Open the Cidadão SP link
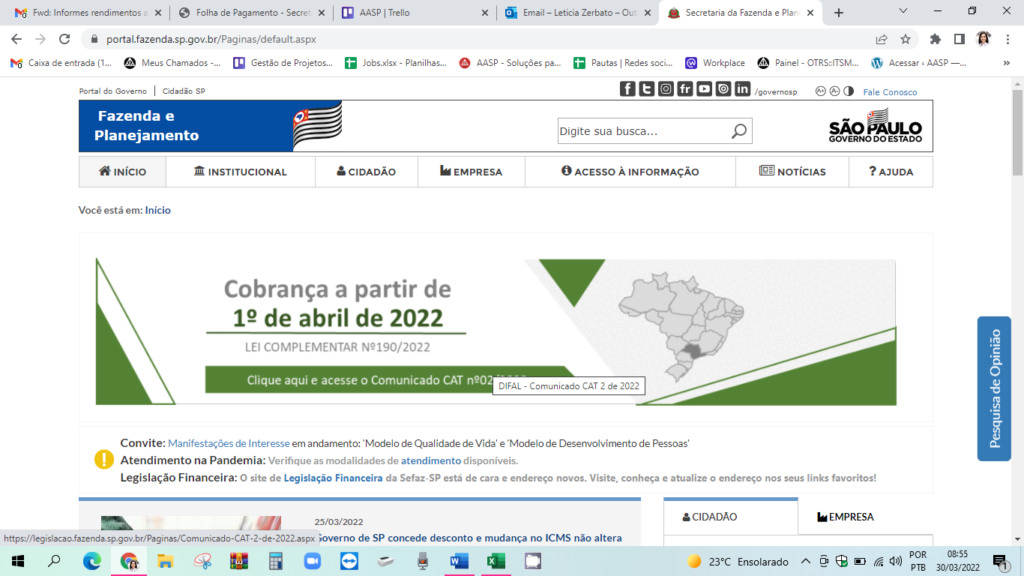 click(x=184, y=91)
